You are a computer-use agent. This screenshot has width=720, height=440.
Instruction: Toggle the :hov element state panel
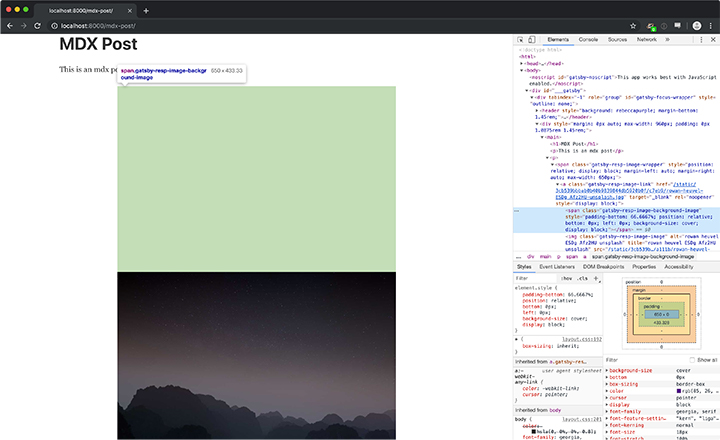click(x=566, y=278)
